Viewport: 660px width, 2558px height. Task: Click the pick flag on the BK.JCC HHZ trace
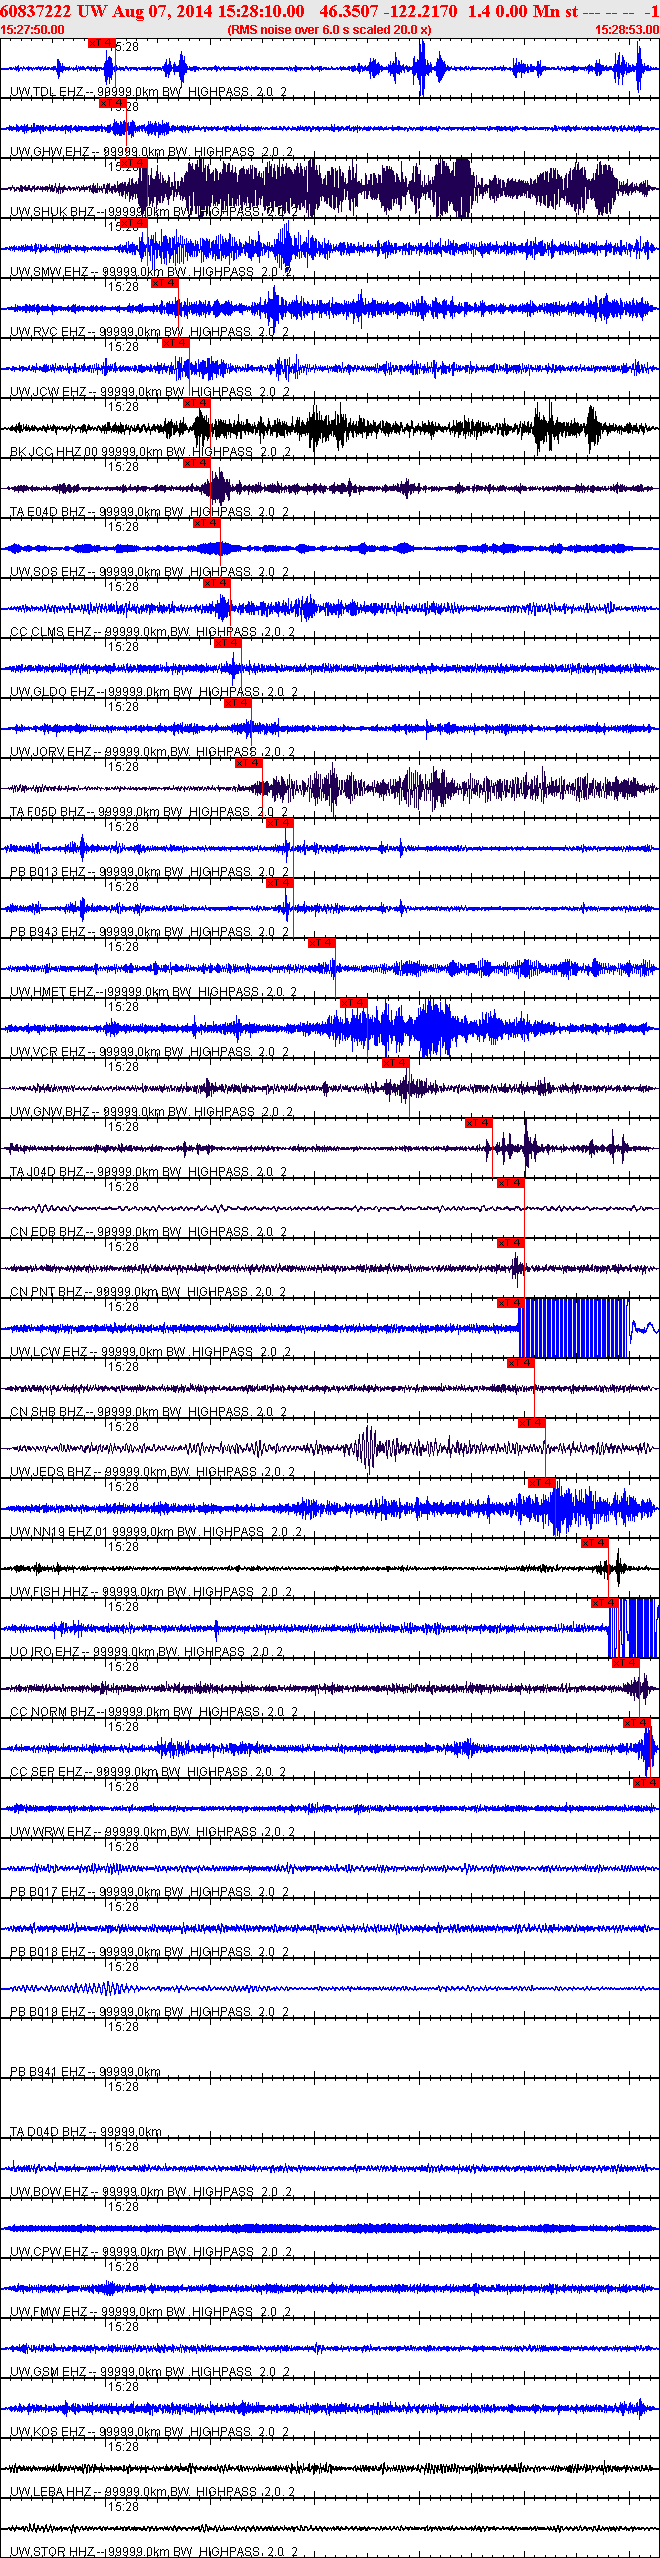[197, 403]
